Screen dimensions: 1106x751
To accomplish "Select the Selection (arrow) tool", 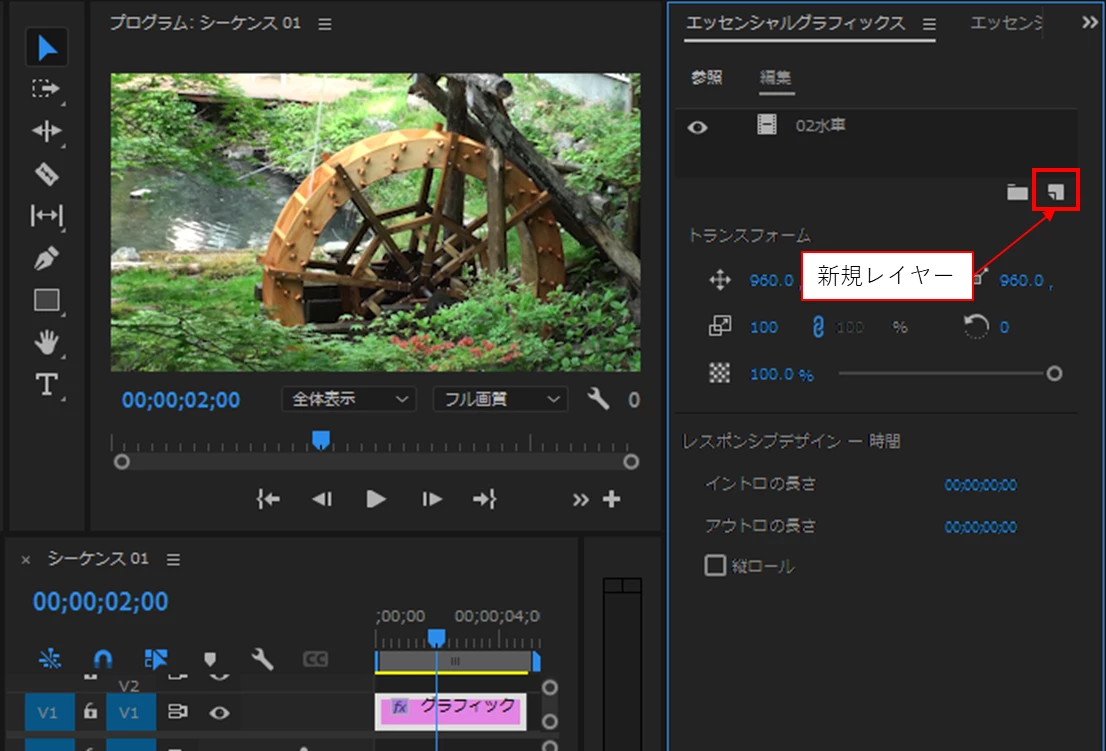I will [x=47, y=47].
